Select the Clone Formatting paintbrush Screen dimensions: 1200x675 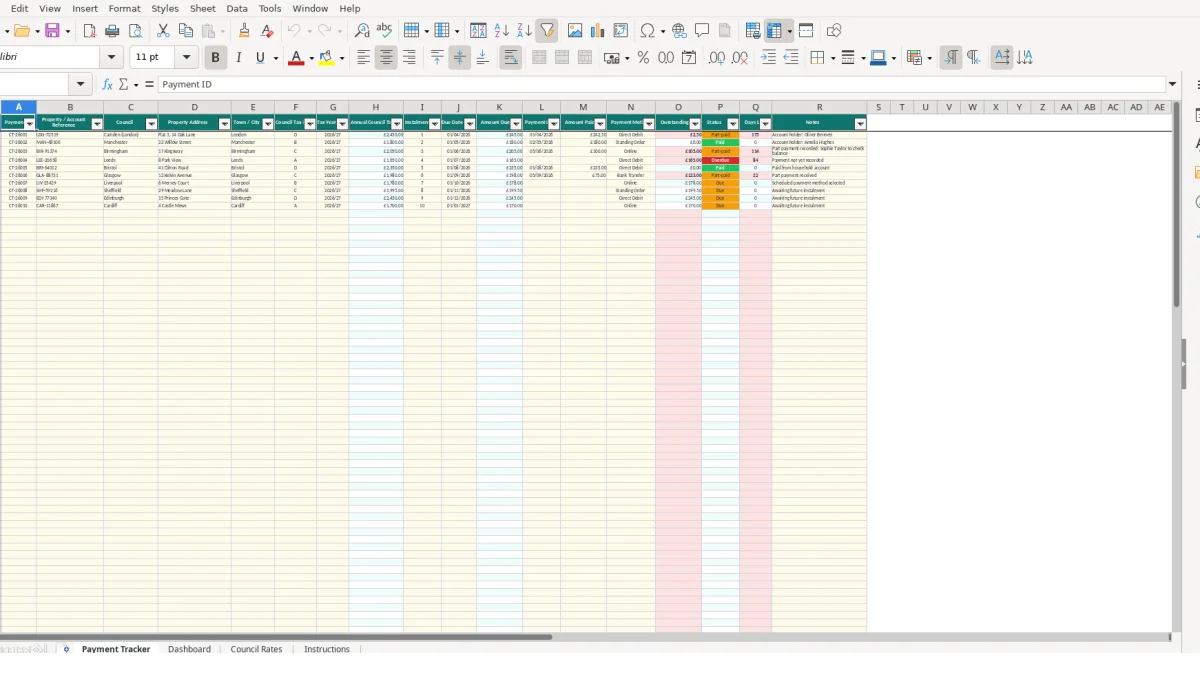point(244,31)
